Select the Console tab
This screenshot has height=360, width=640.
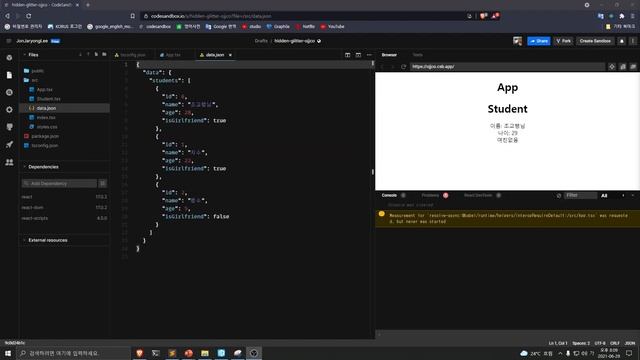click(x=389, y=196)
